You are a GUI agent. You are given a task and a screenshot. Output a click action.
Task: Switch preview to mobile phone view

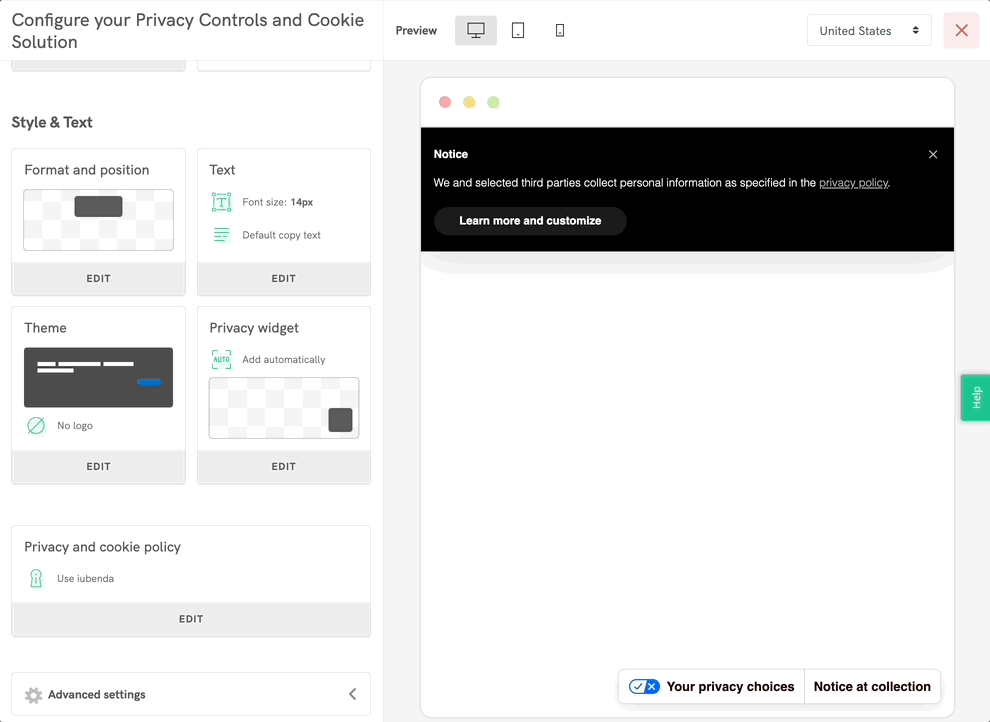[560, 31]
